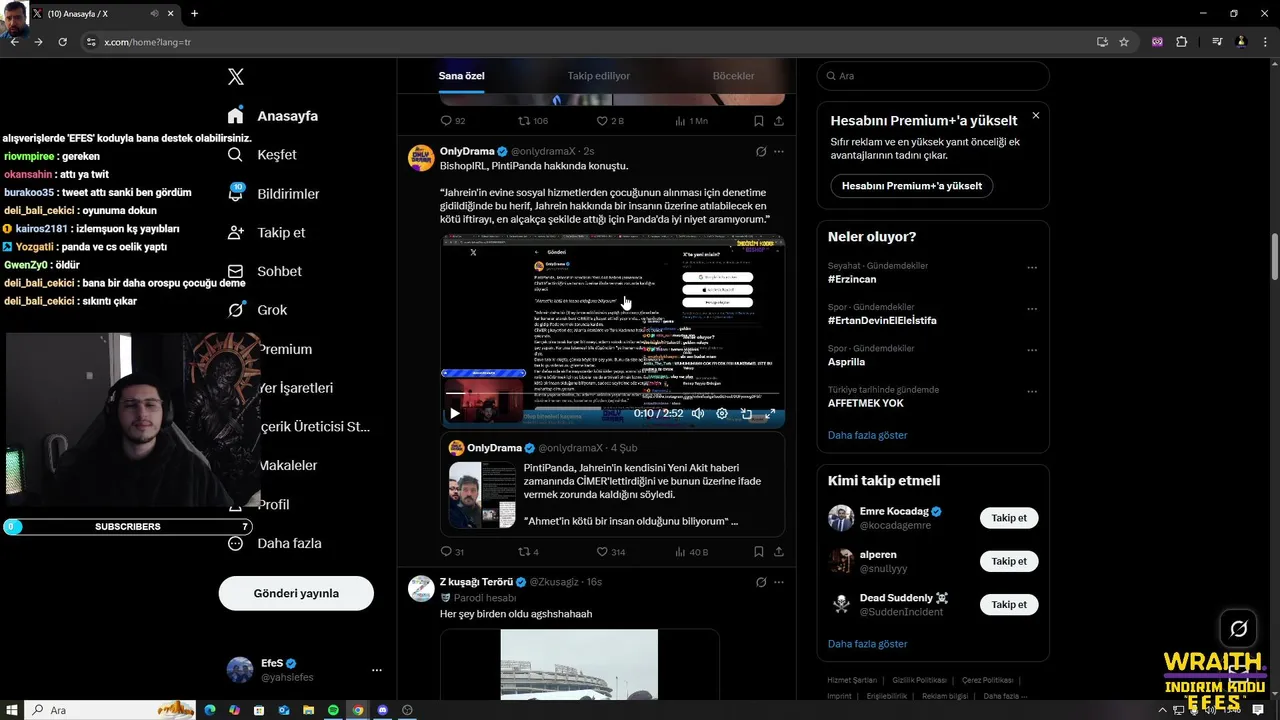The image size is (1280, 720).
Task: Switch to Böcekler tab
Action: pyautogui.click(x=733, y=76)
